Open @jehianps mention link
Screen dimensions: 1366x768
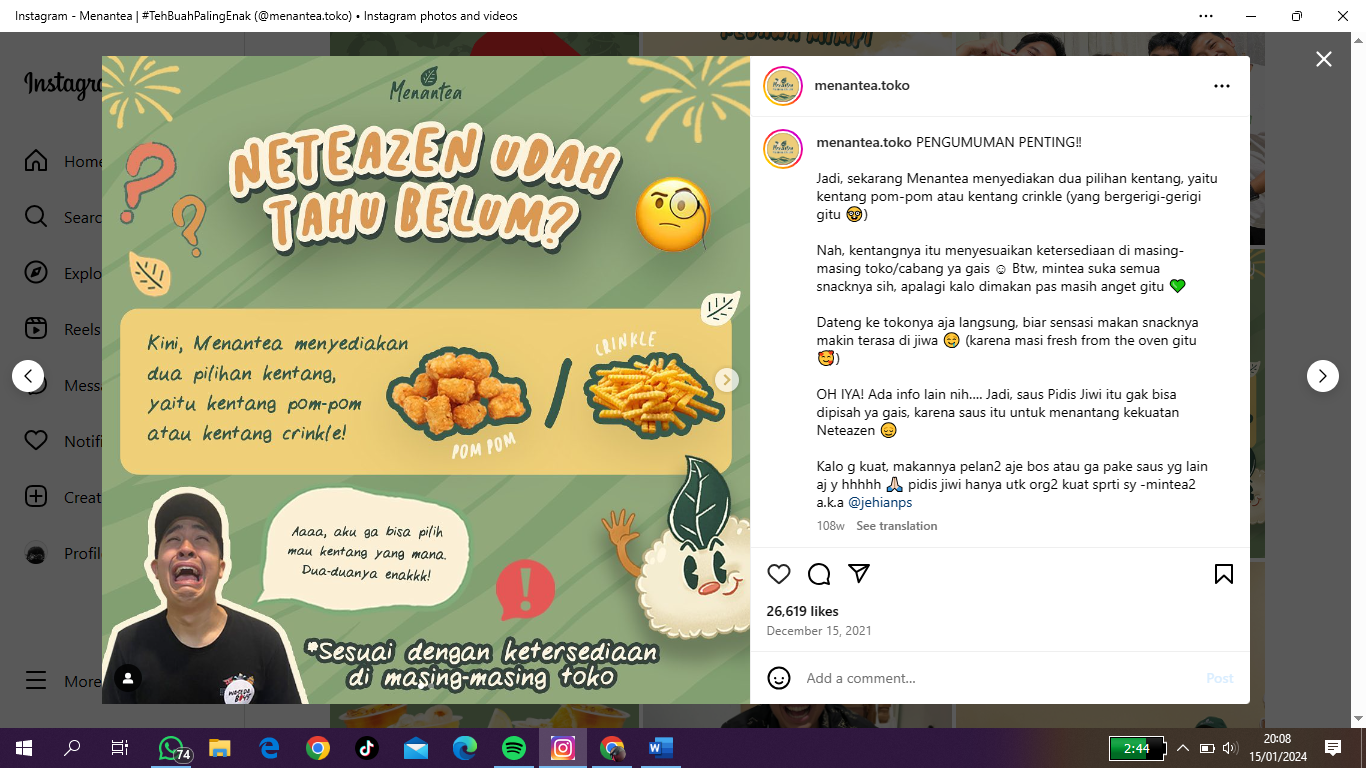click(x=880, y=503)
